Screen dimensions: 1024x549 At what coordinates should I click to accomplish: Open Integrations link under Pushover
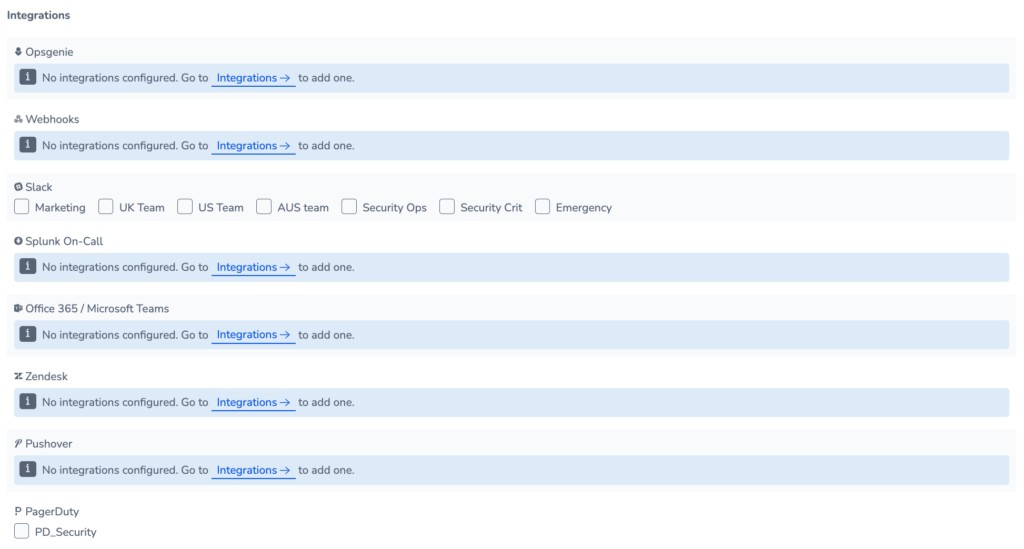coord(253,470)
